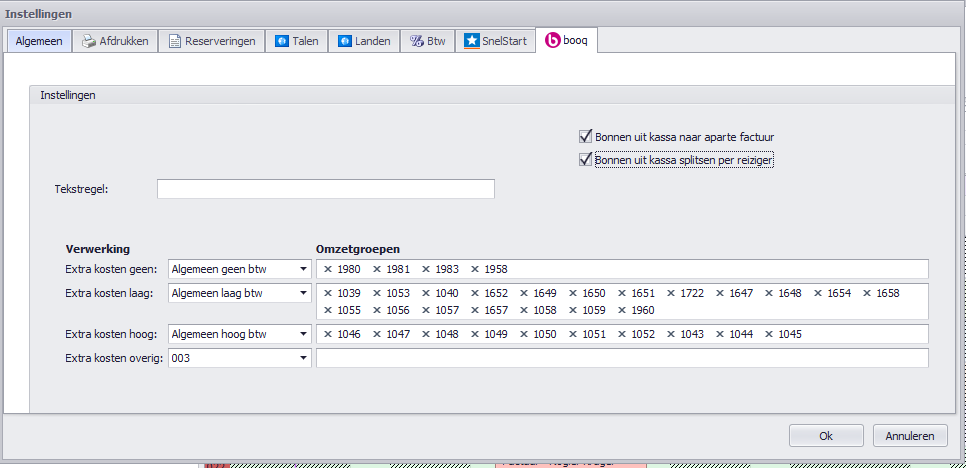This screenshot has height=468, width=966.
Task: Toggle Bonnen uit kassa naar aparte factuur
Action: [x=585, y=136]
